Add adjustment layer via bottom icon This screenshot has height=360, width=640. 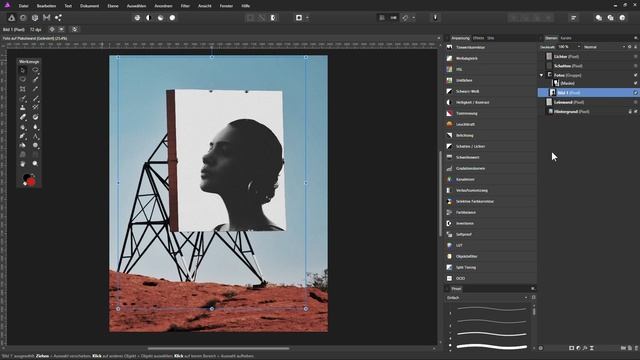(x=578, y=348)
